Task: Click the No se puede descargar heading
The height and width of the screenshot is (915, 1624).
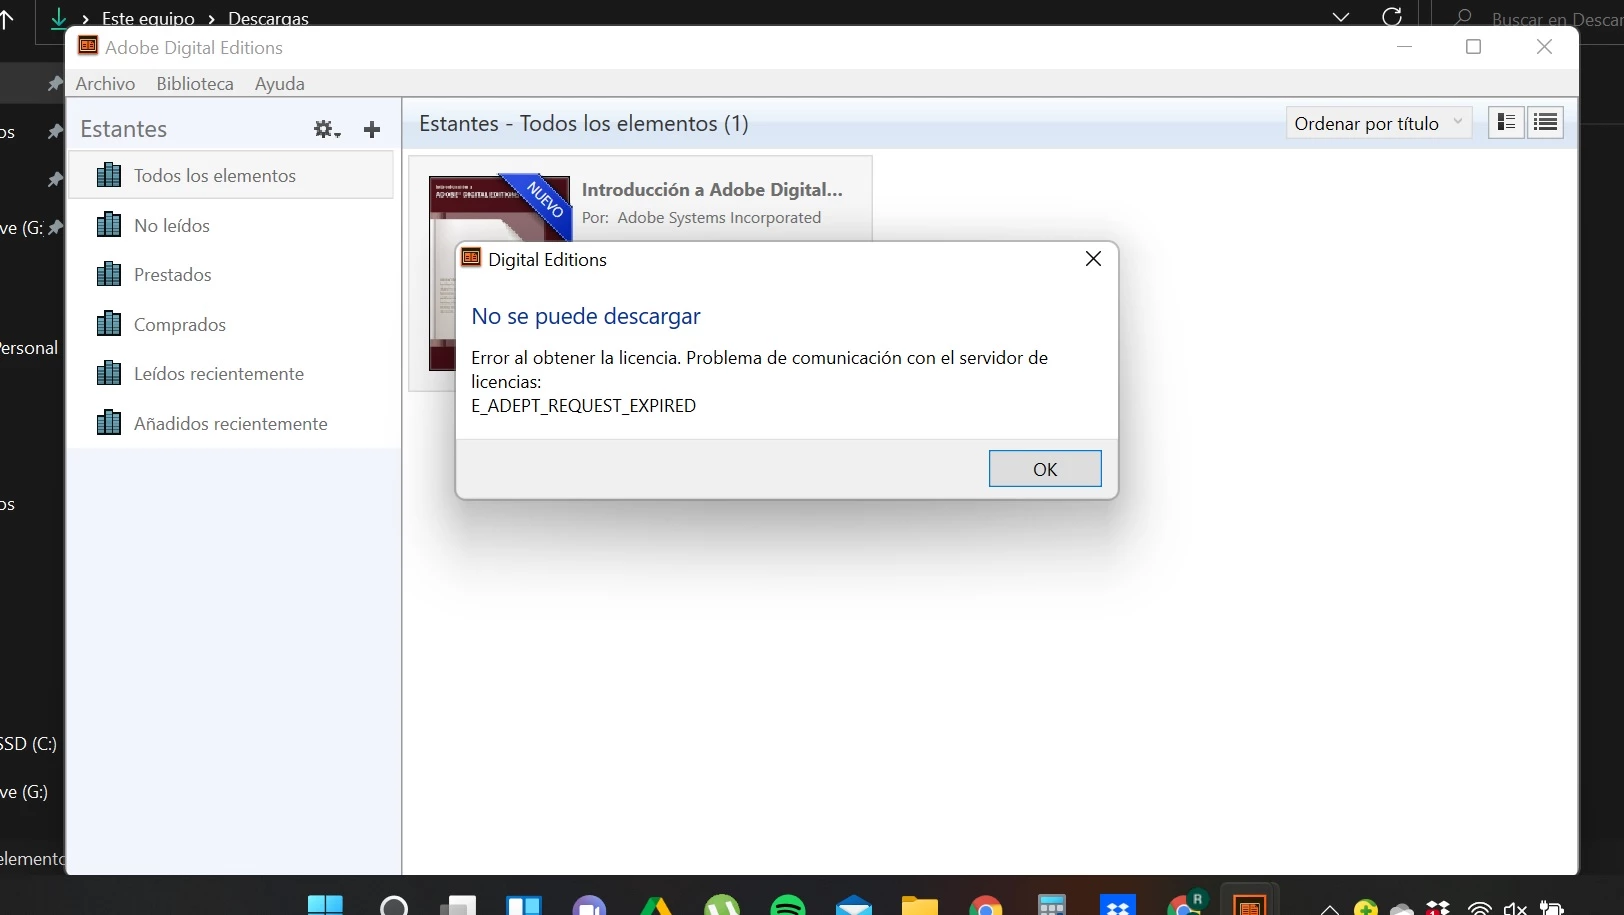Action: (586, 317)
